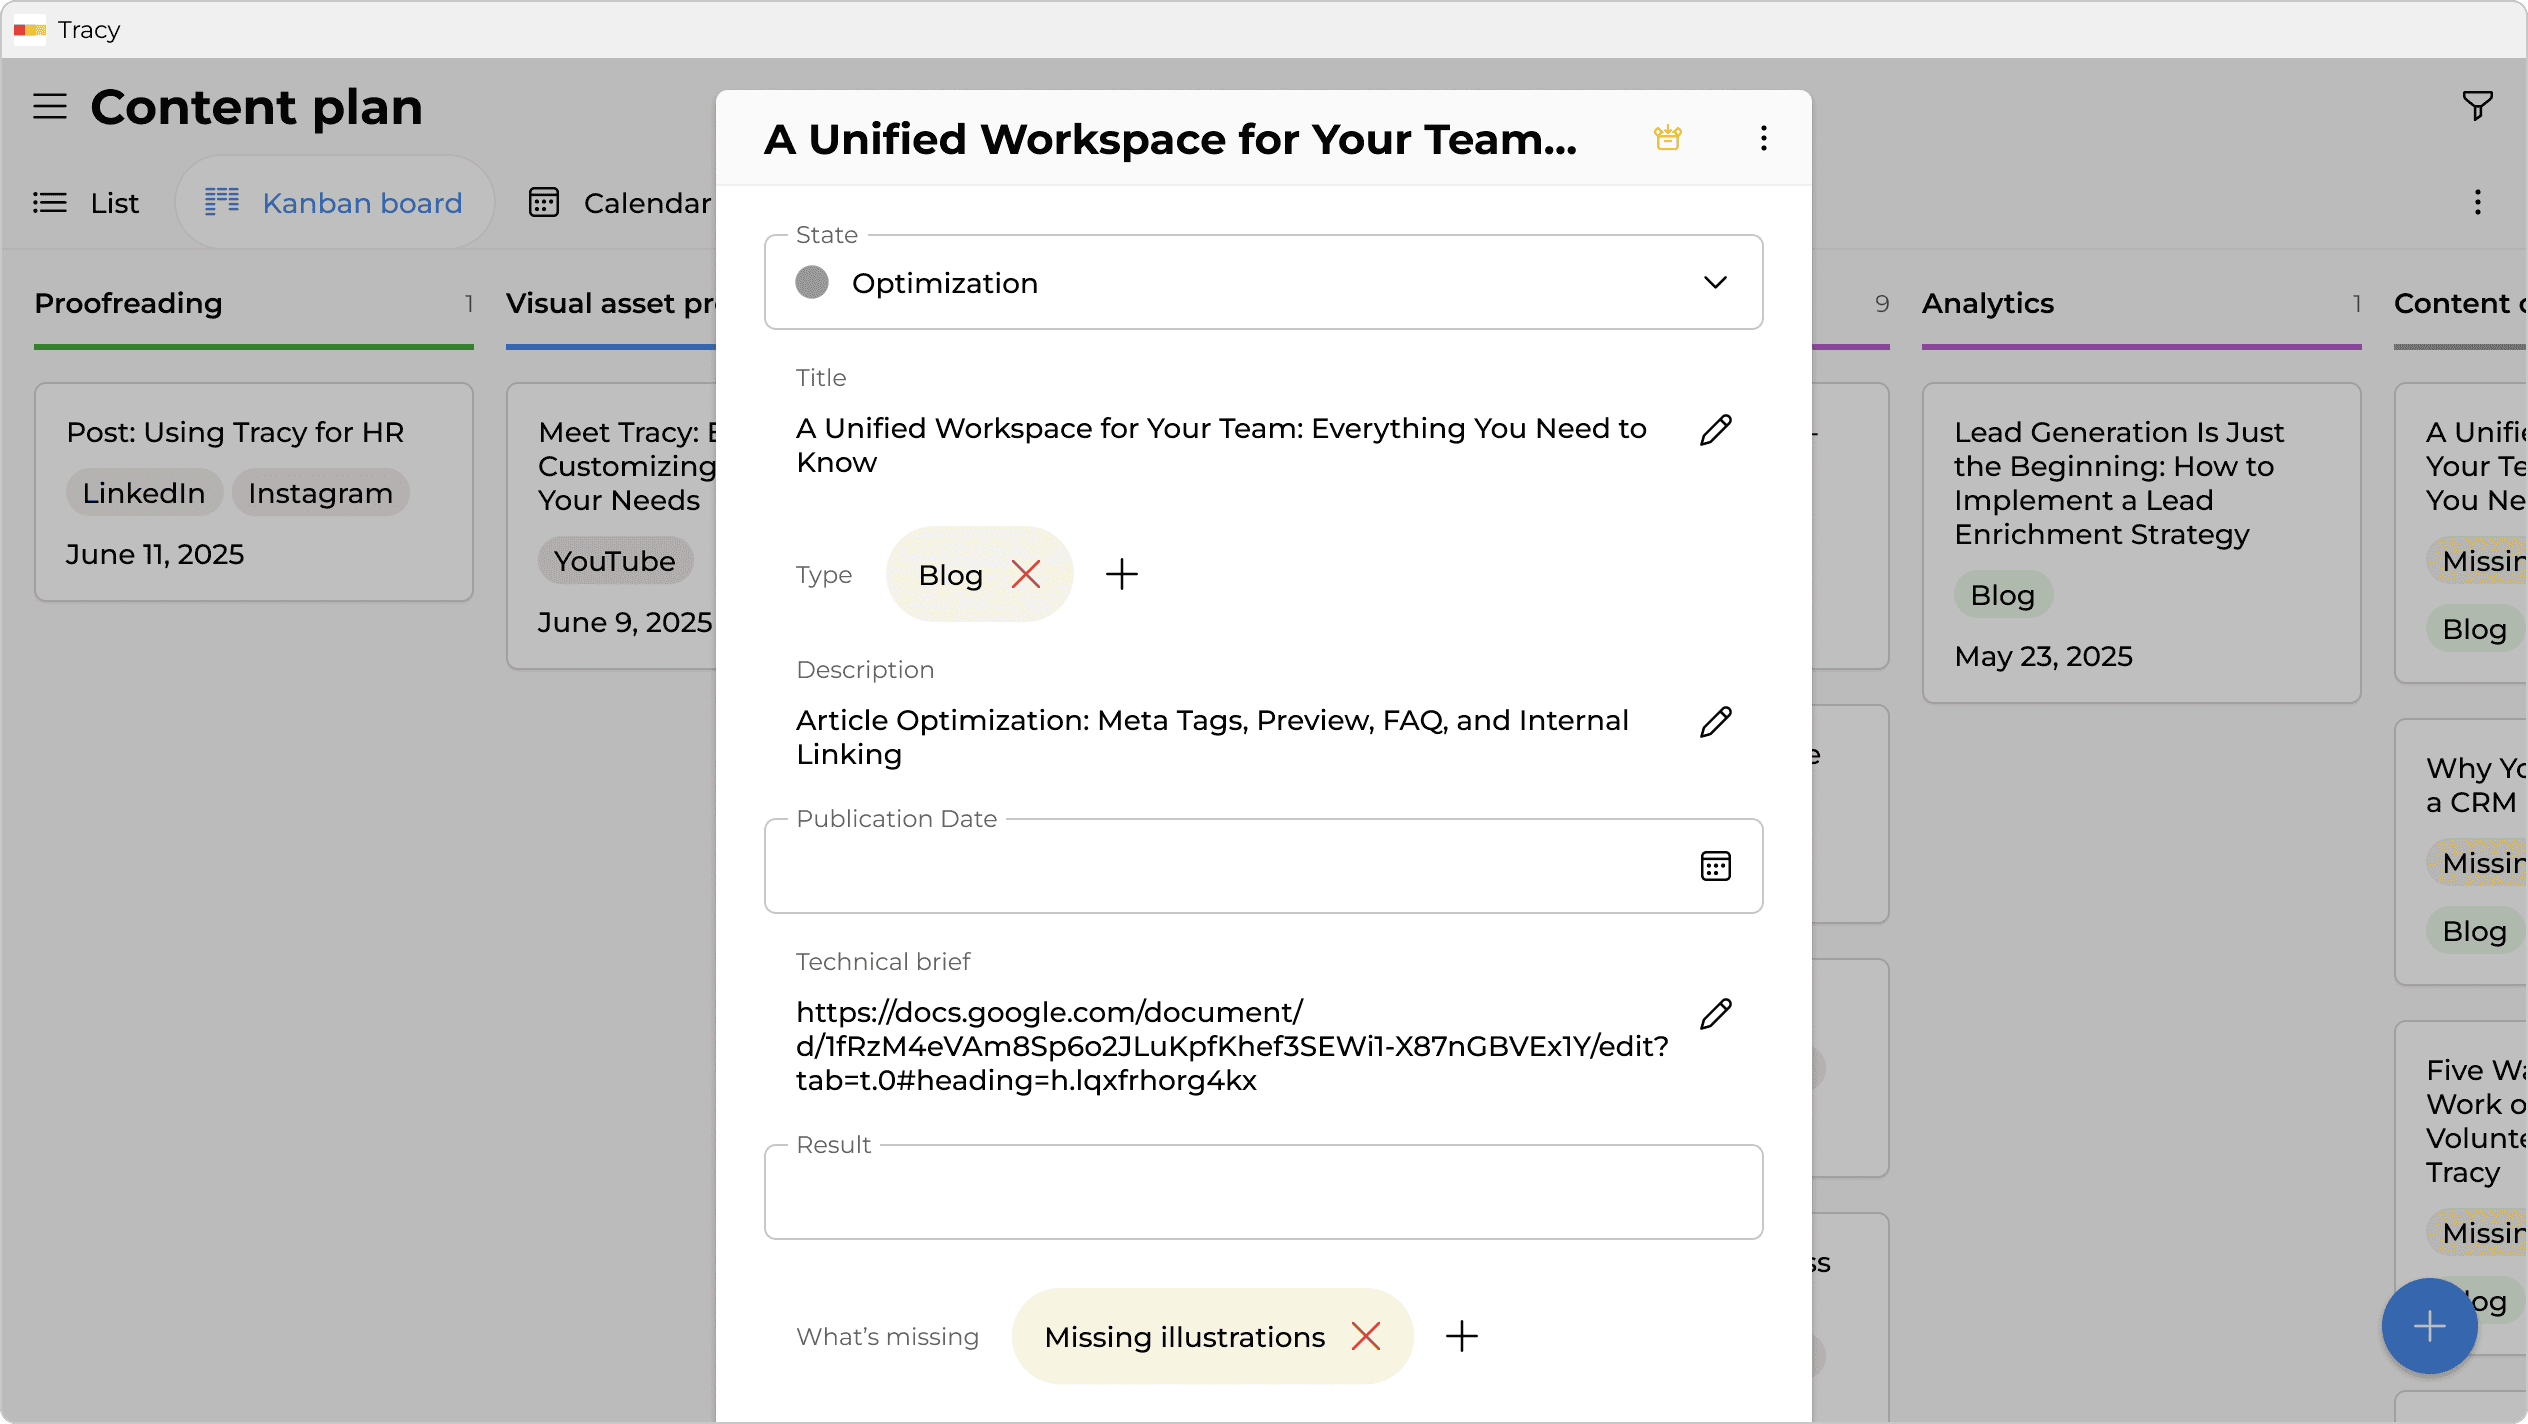Click the filter funnel icon
2528x1424 pixels.
click(2477, 106)
